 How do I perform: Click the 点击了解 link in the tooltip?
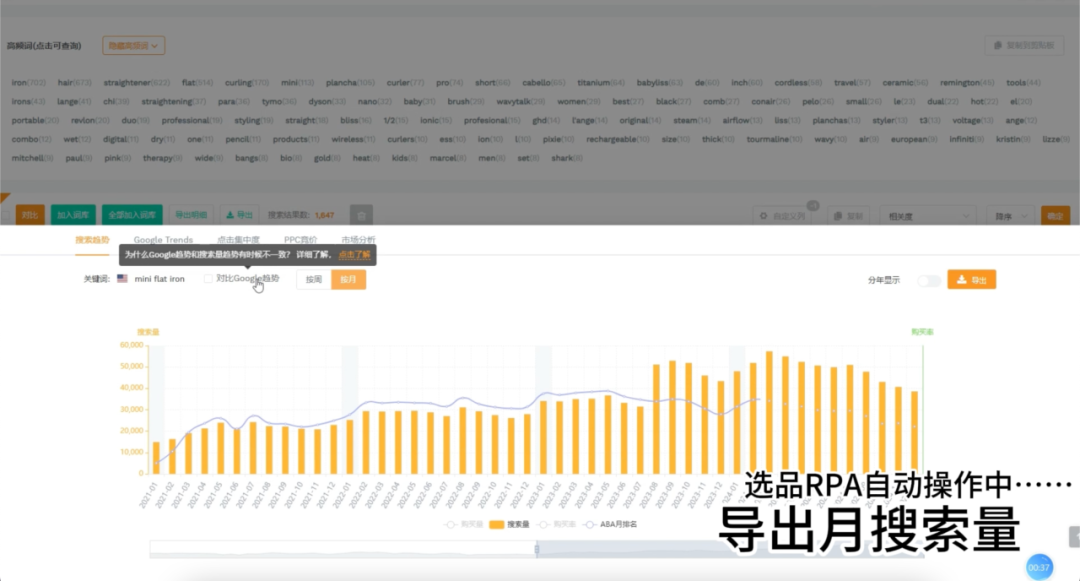point(354,255)
